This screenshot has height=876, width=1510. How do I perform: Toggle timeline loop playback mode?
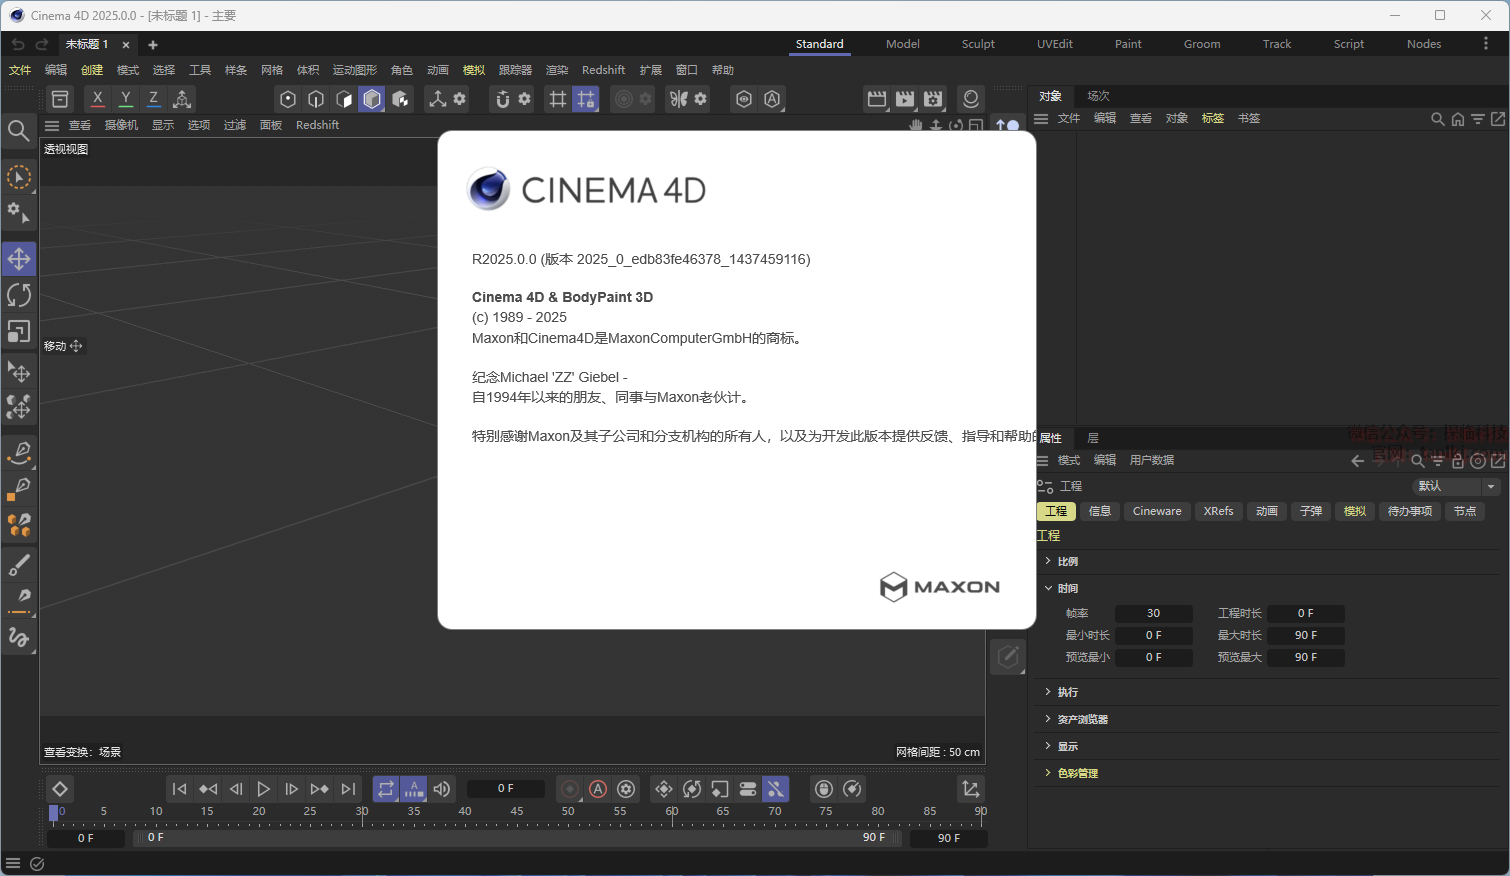pyautogui.click(x=386, y=789)
